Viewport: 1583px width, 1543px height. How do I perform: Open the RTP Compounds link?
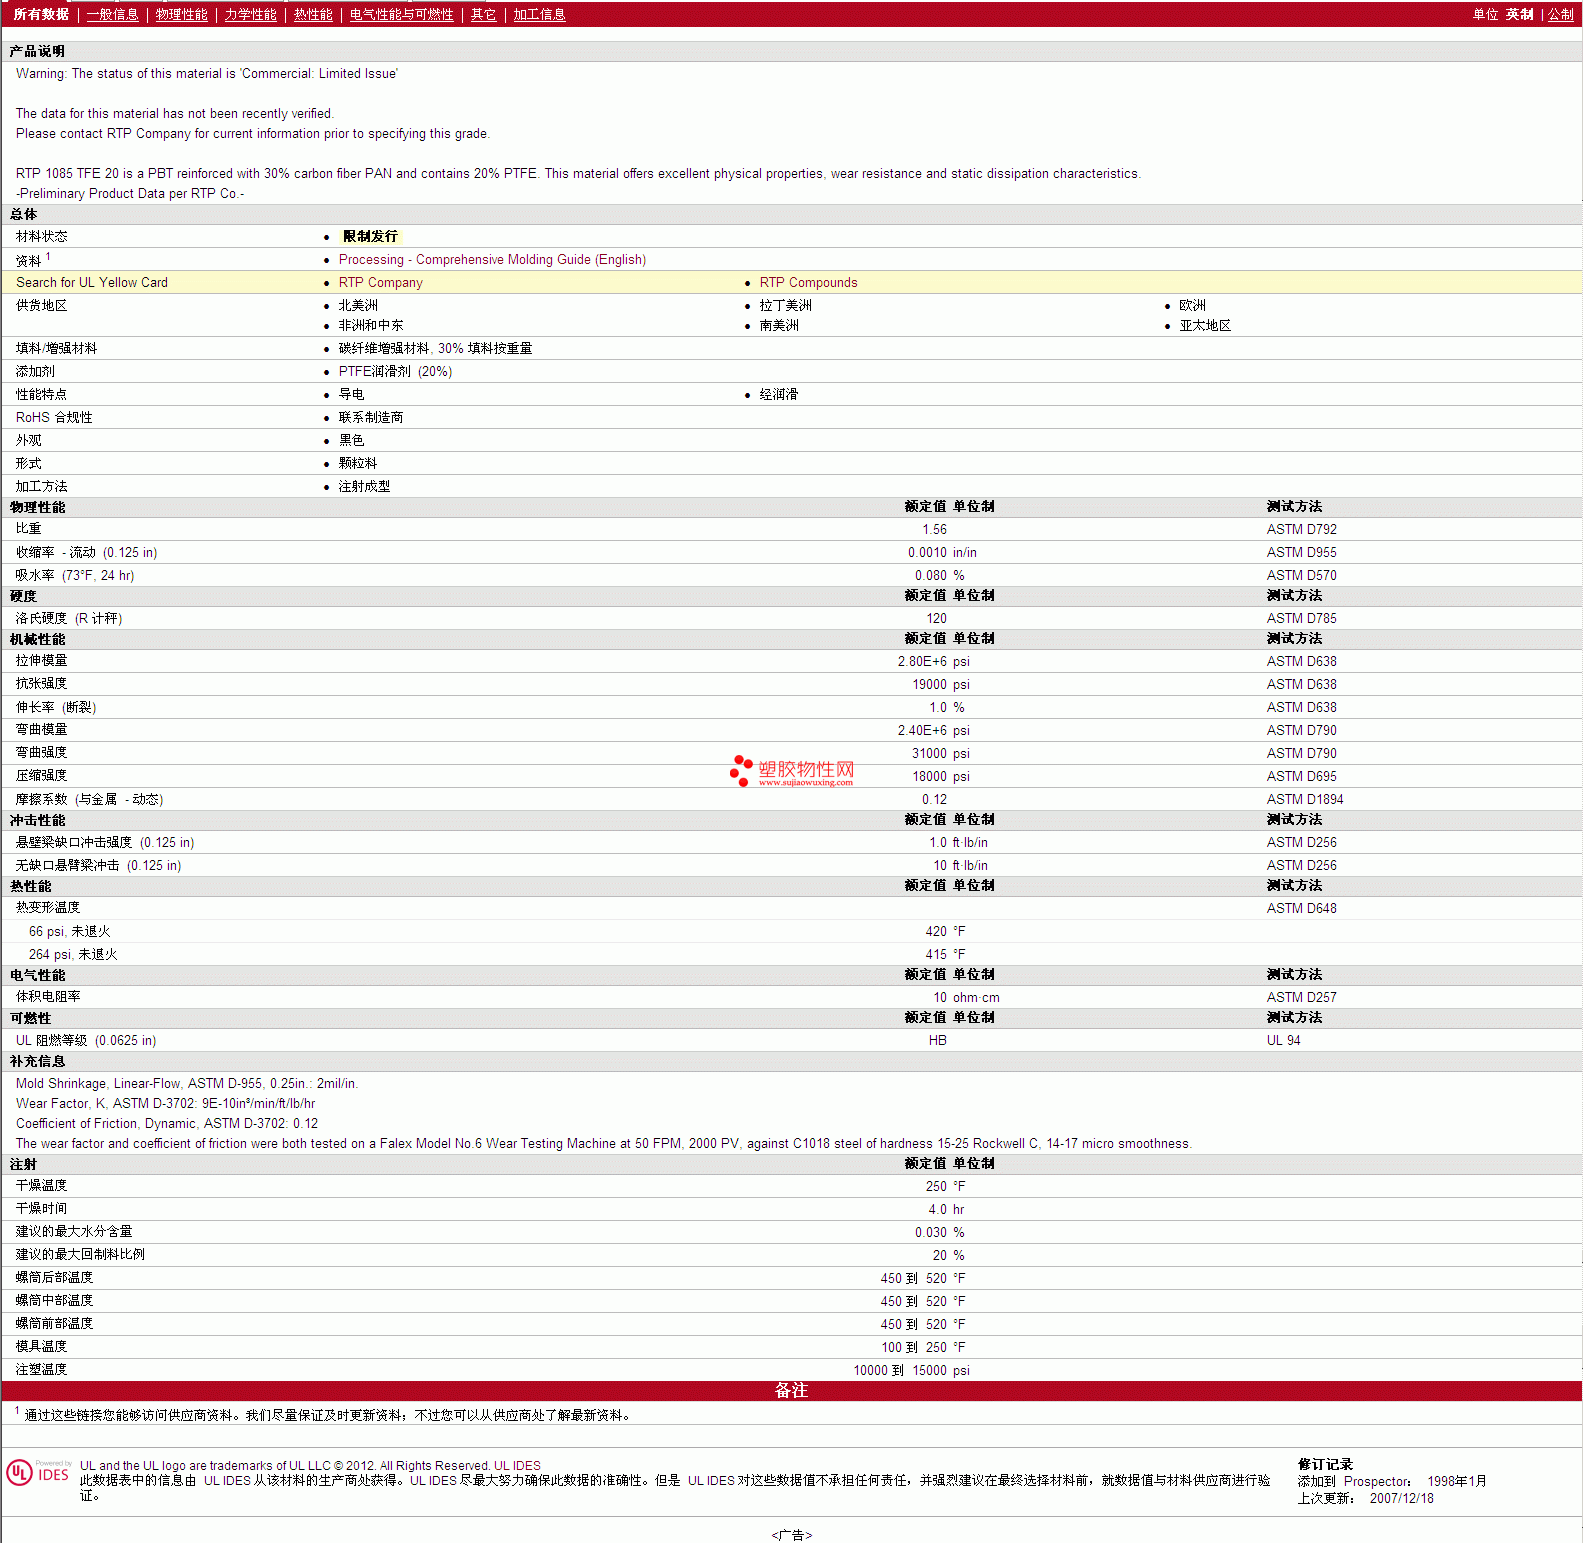[808, 283]
